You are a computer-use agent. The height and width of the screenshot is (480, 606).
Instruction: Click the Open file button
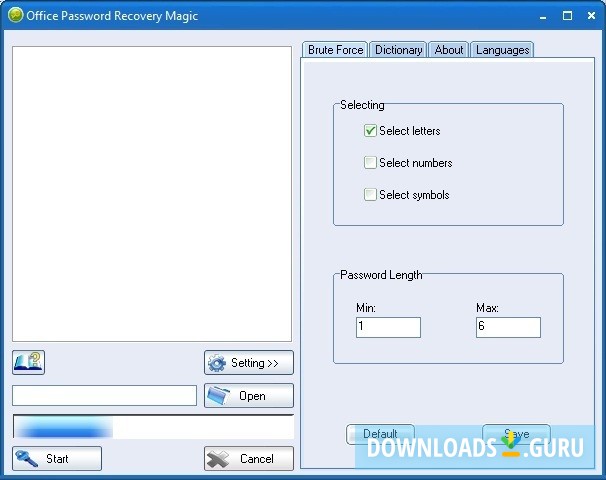[249, 395]
